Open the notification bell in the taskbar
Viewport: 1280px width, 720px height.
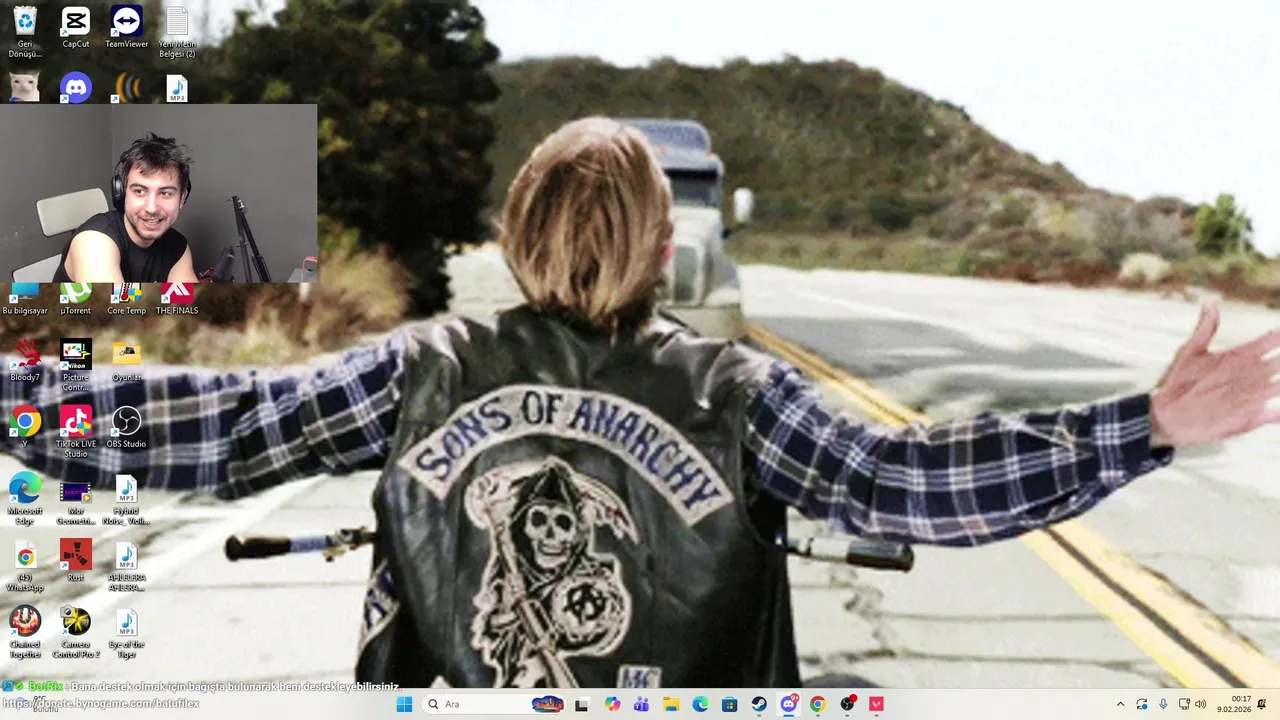click(x=1262, y=704)
